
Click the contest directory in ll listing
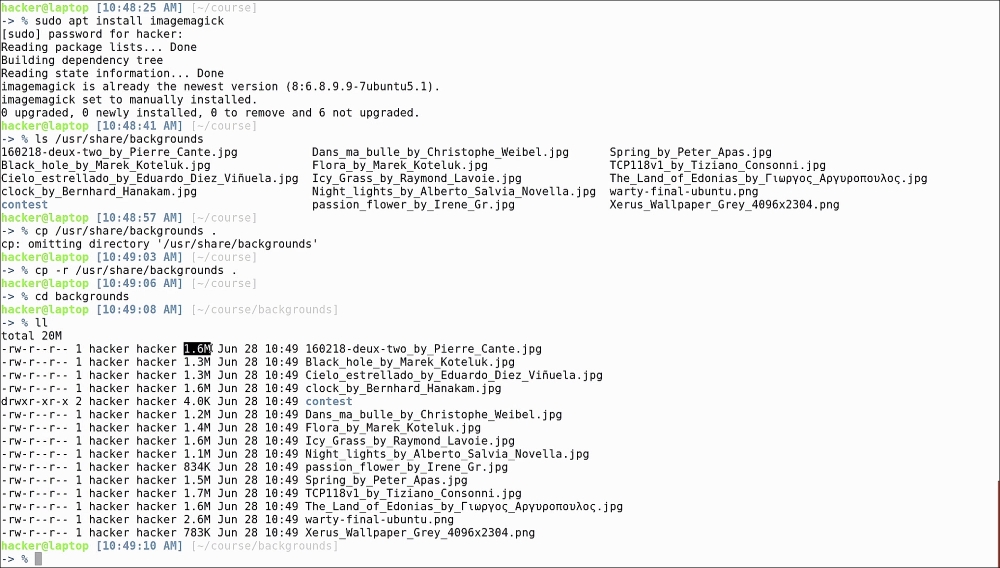tap(328, 401)
